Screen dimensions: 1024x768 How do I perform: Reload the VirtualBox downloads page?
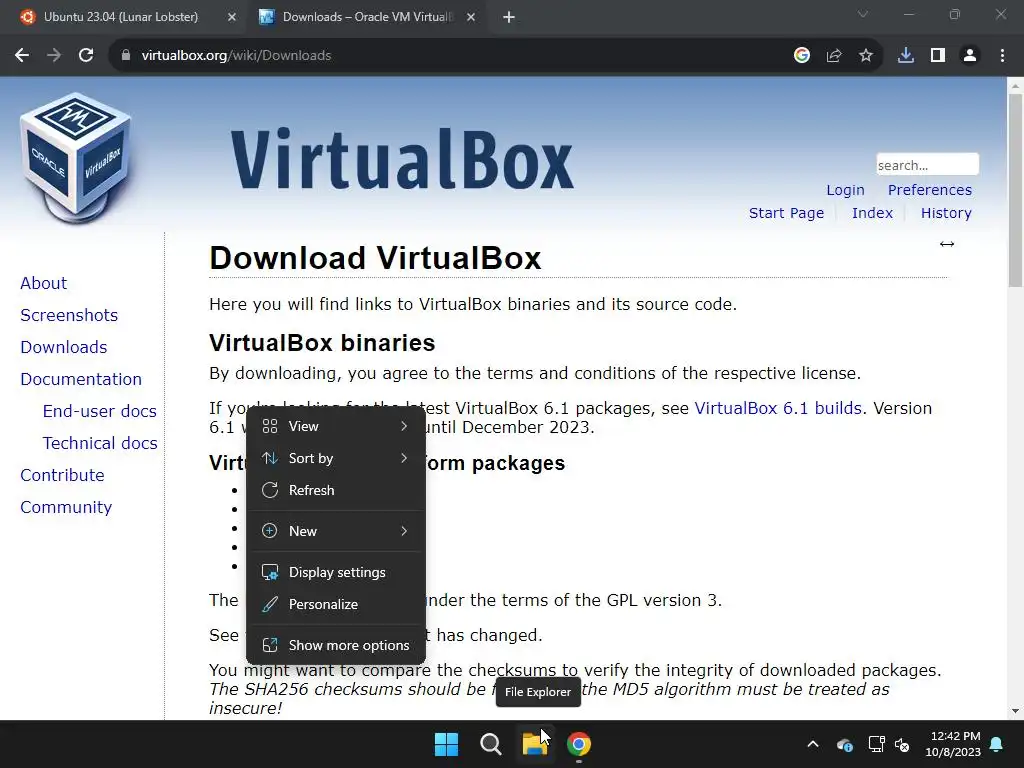86,56
